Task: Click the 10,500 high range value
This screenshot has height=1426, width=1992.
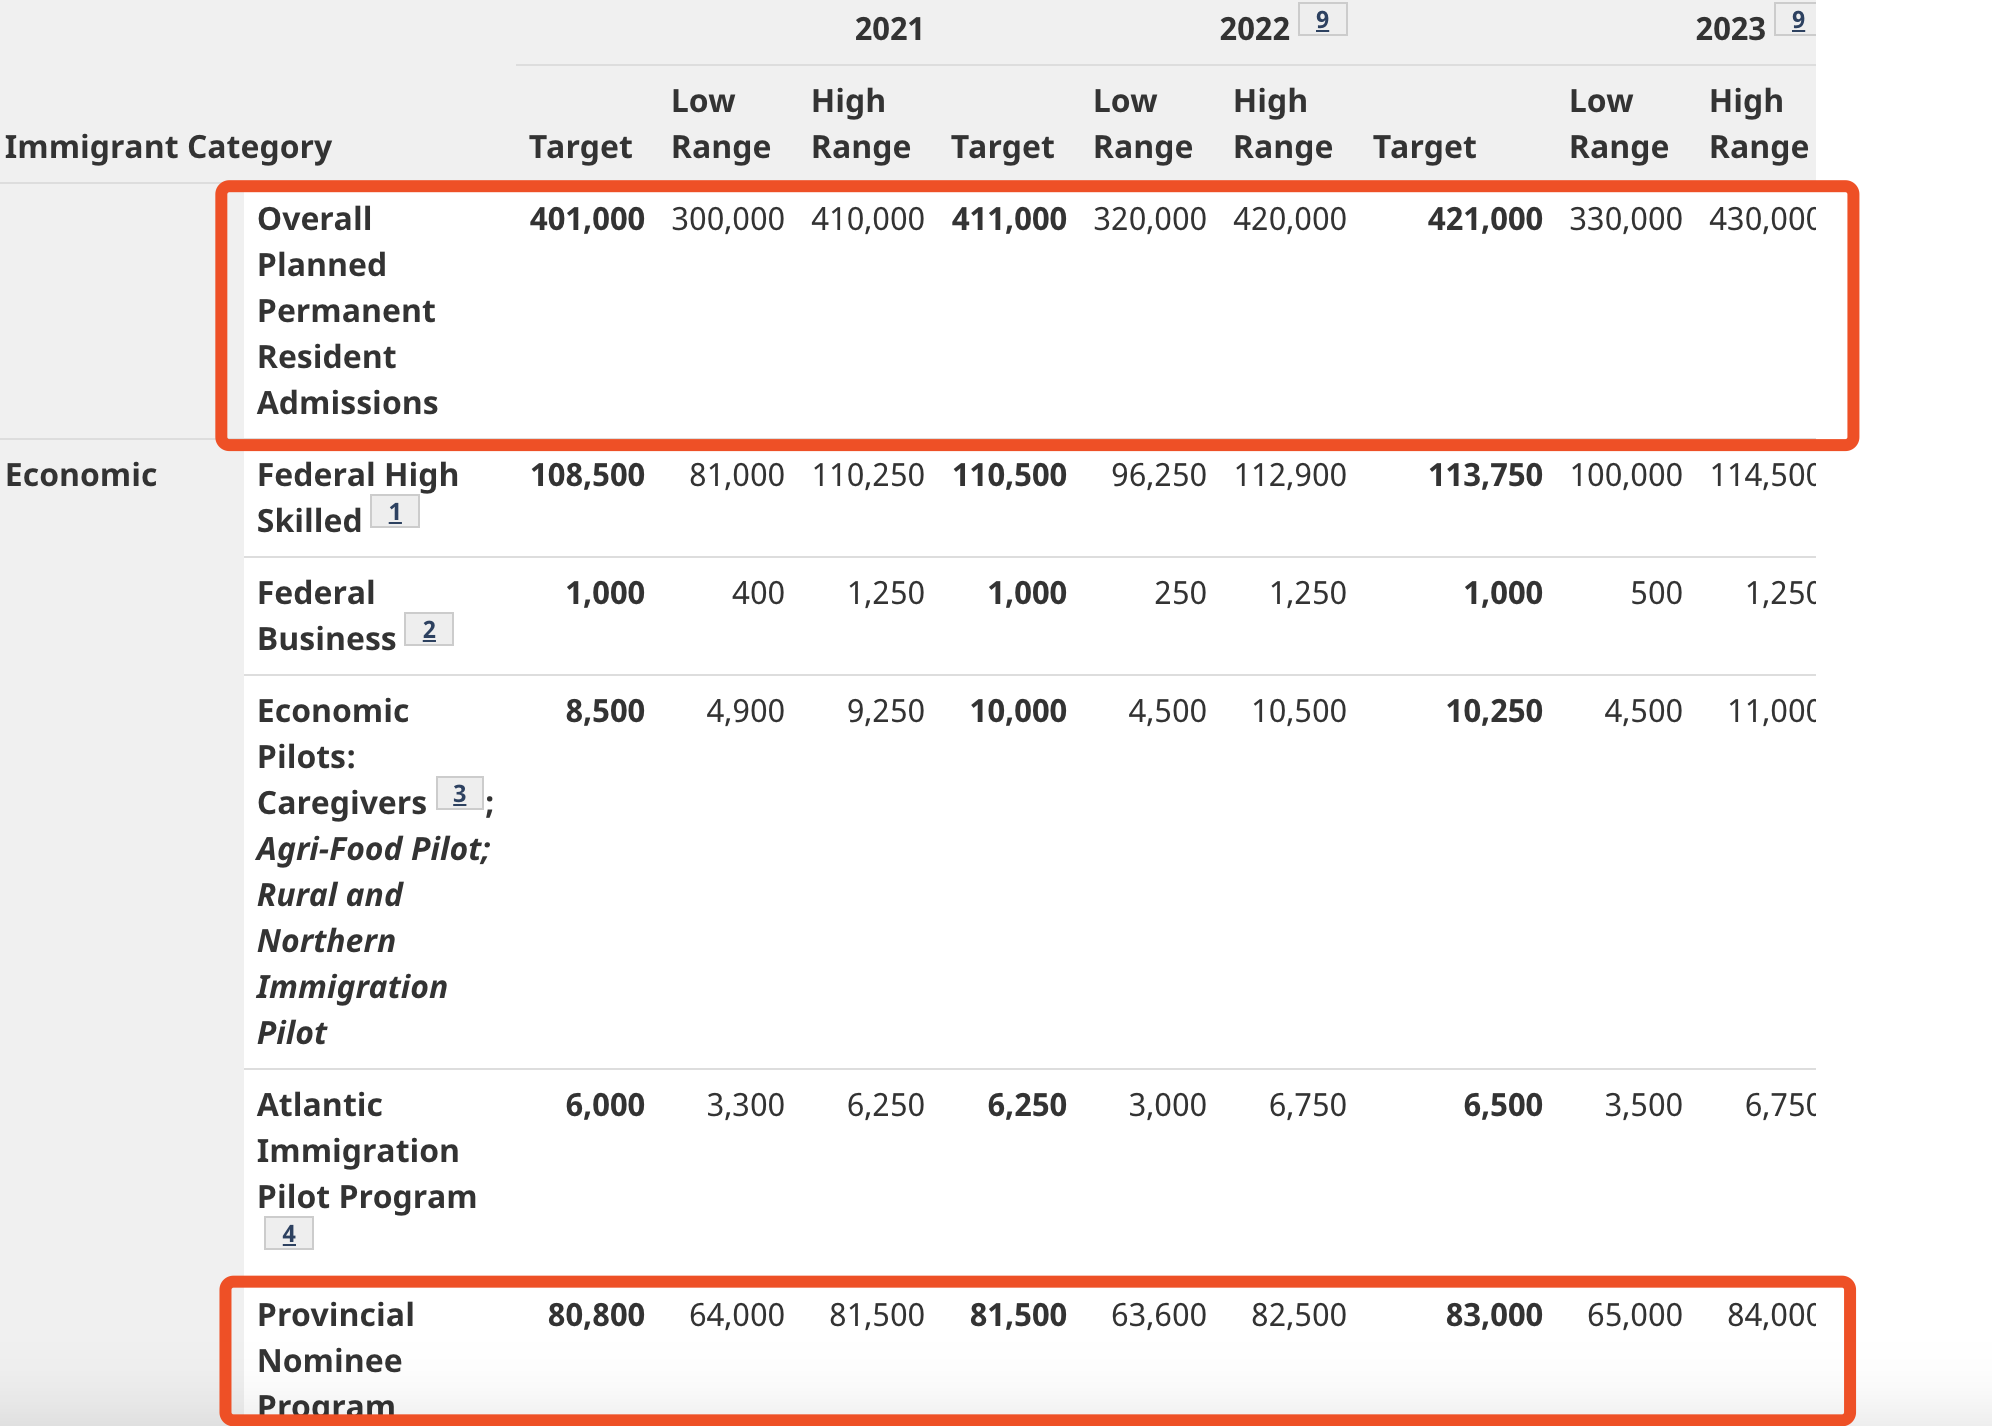Action: tap(1299, 711)
